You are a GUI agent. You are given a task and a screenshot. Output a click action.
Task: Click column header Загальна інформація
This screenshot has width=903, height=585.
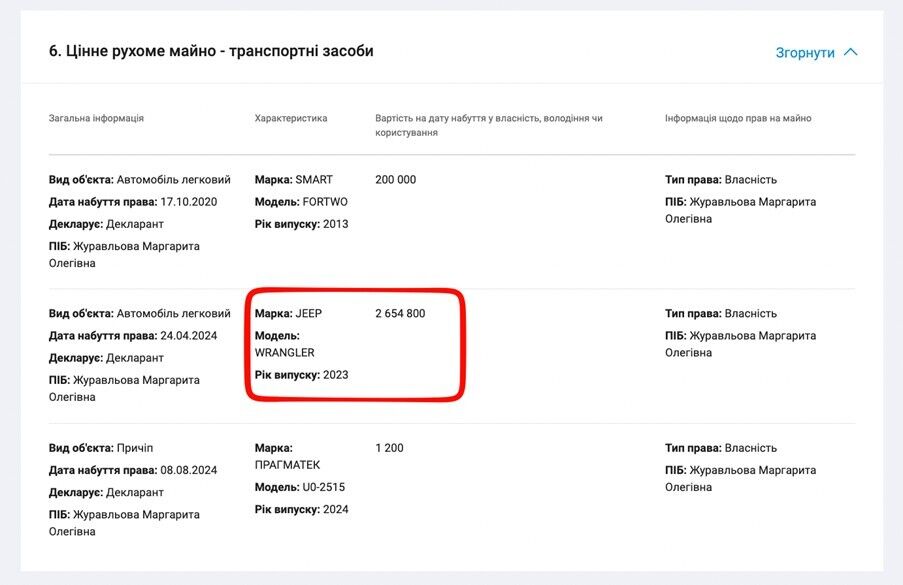click(96, 118)
